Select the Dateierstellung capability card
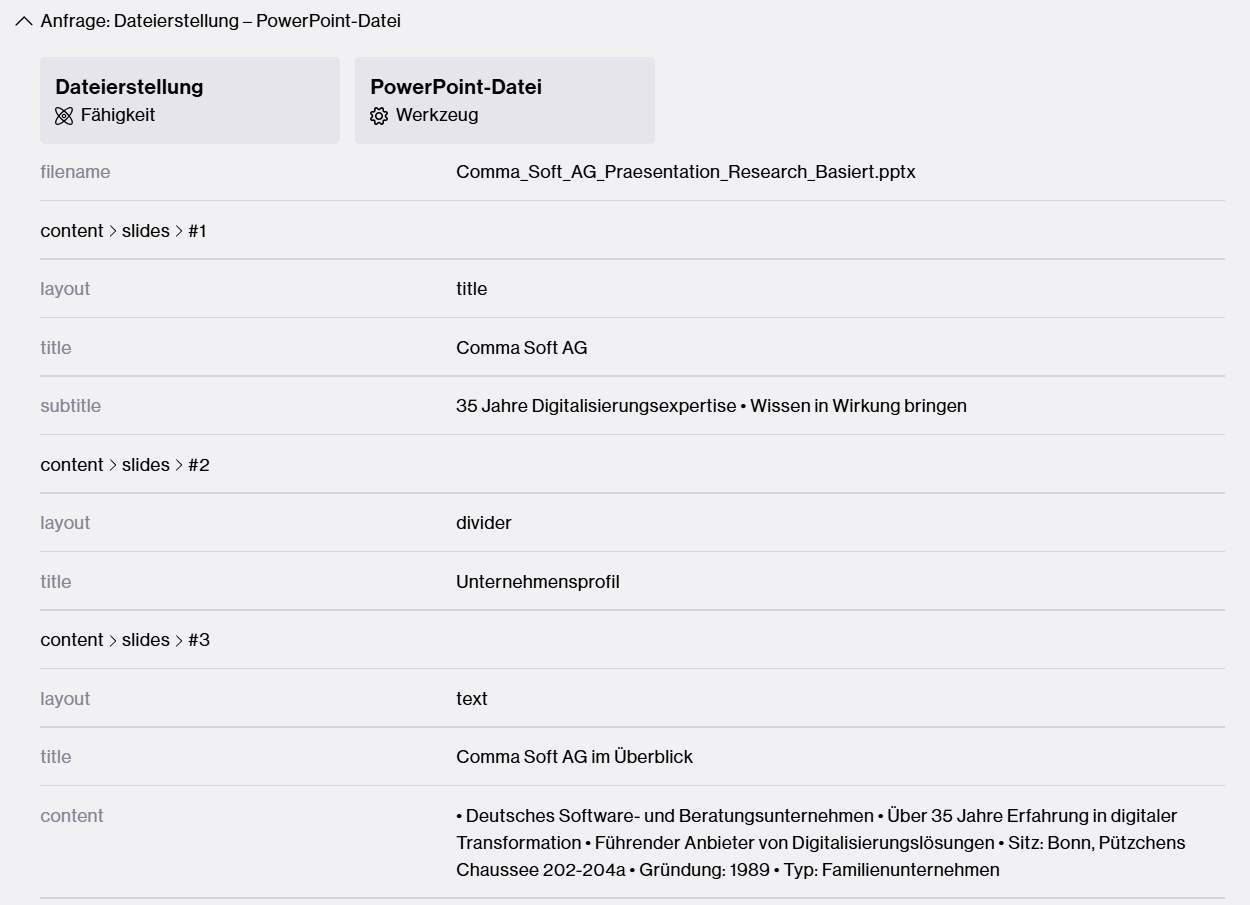 tap(189, 100)
